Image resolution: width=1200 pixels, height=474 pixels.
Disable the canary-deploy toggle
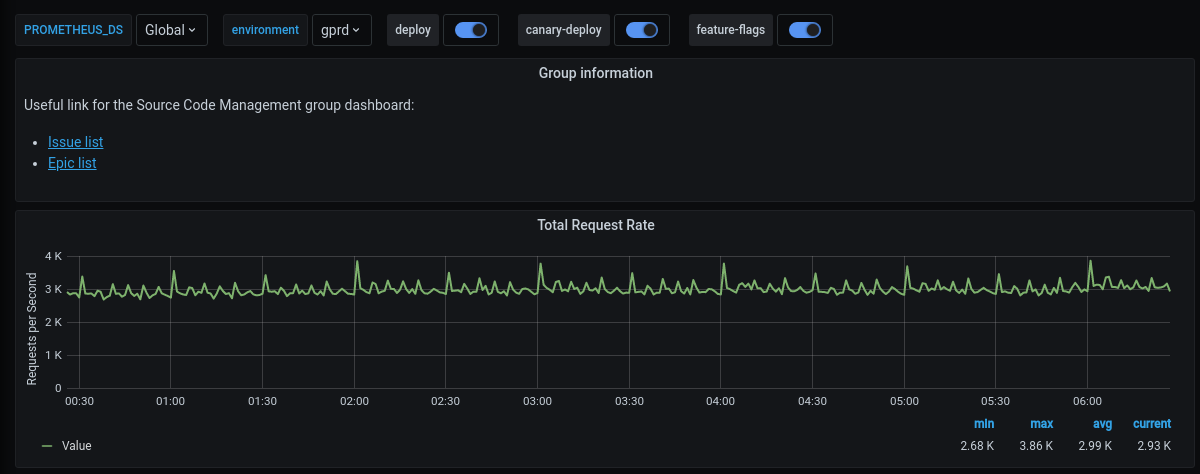641,30
